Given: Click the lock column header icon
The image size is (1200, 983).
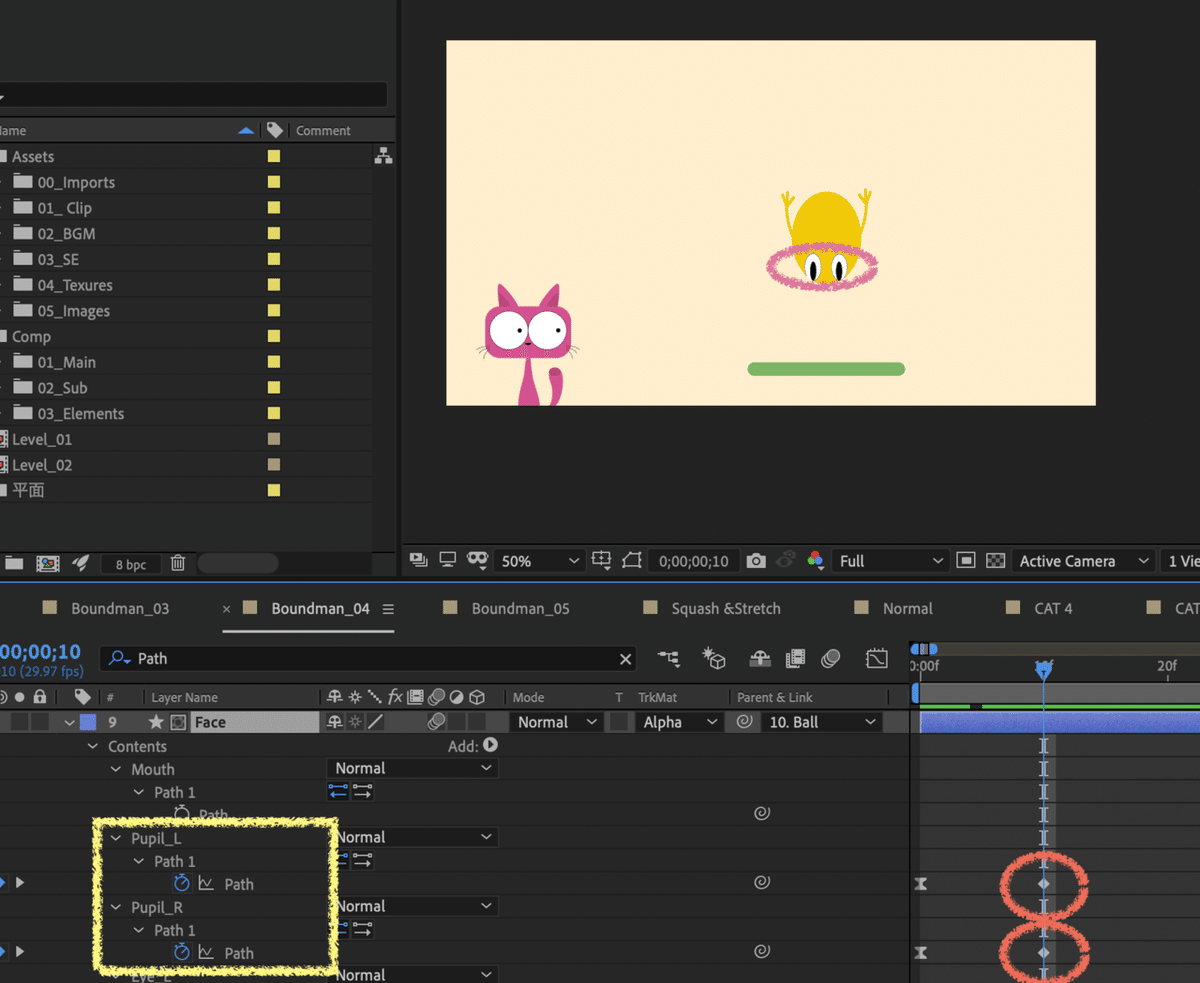Looking at the screenshot, I should coord(40,697).
